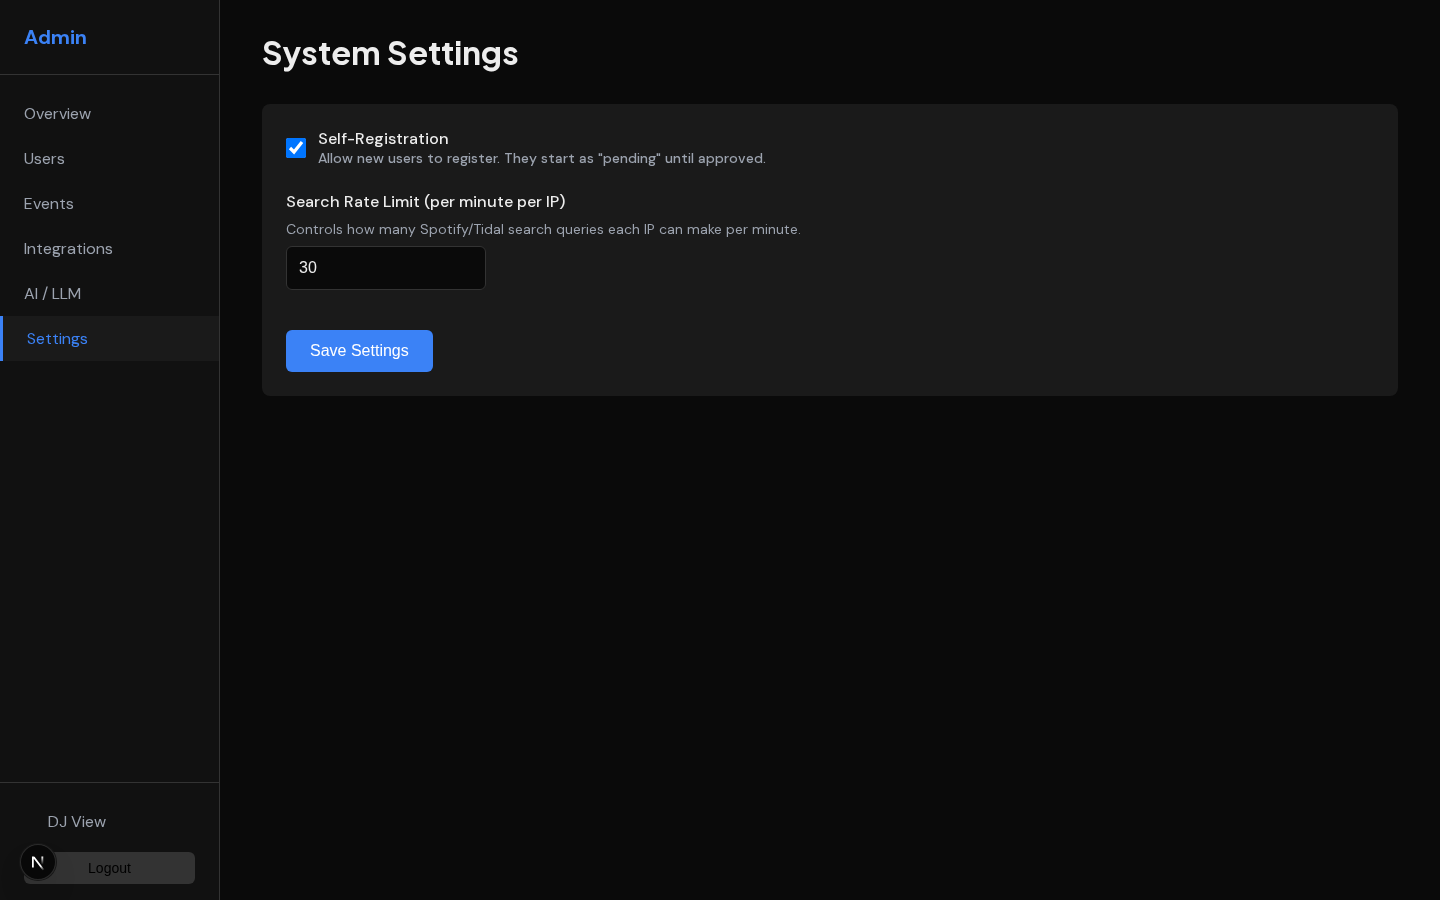The height and width of the screenshot is (900, 1440).
Task: Open the AI / LLM settings page
Action: coord(52,294)
